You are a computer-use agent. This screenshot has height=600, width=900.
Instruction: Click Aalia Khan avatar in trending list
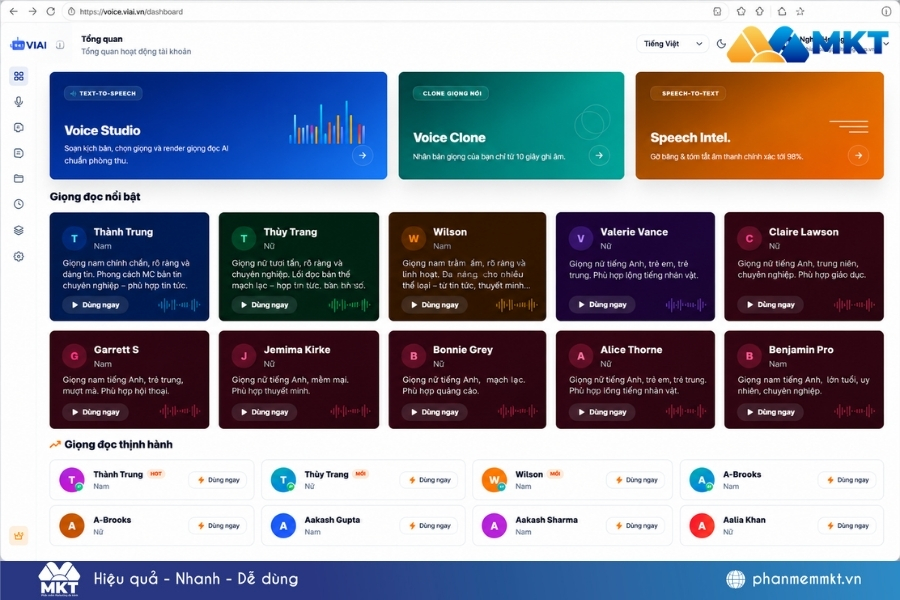[701, 525]
